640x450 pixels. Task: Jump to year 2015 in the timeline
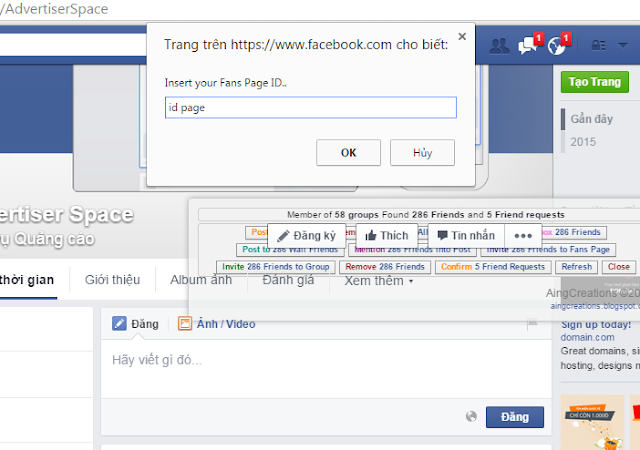pos(583,142)
